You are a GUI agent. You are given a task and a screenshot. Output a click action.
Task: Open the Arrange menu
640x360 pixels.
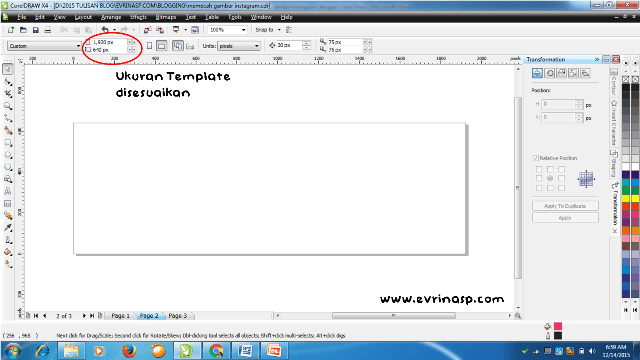[x=111, y=17]
